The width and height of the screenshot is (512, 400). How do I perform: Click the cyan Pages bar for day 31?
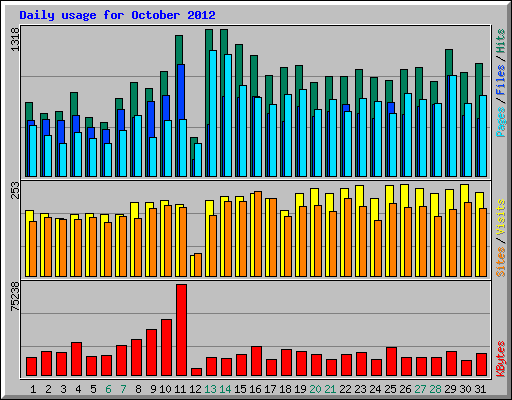click(483, 136)
